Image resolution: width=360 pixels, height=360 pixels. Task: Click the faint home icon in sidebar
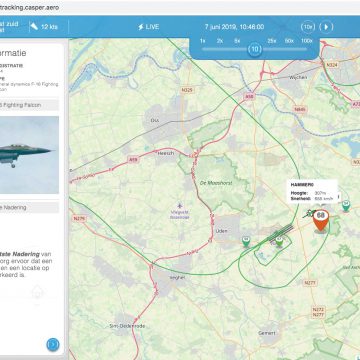click(38, 292)
